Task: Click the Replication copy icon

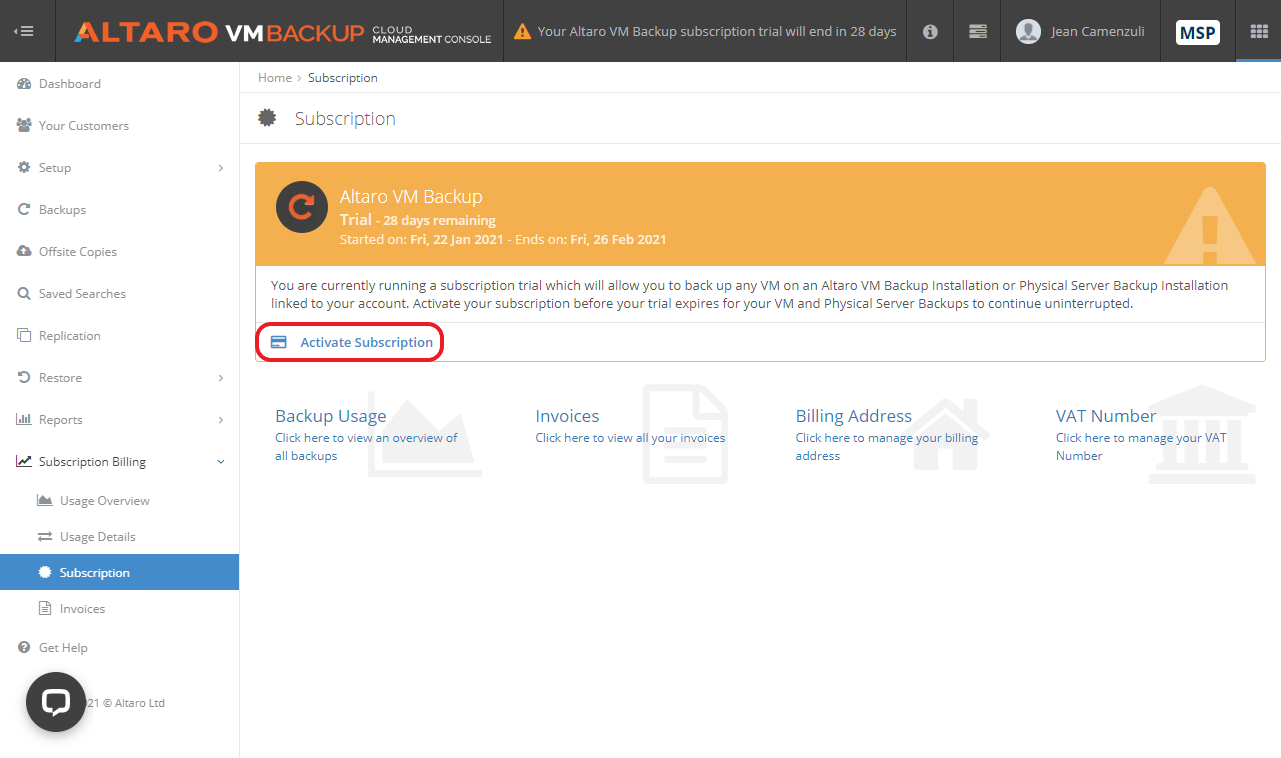Action: coord(24,336)
